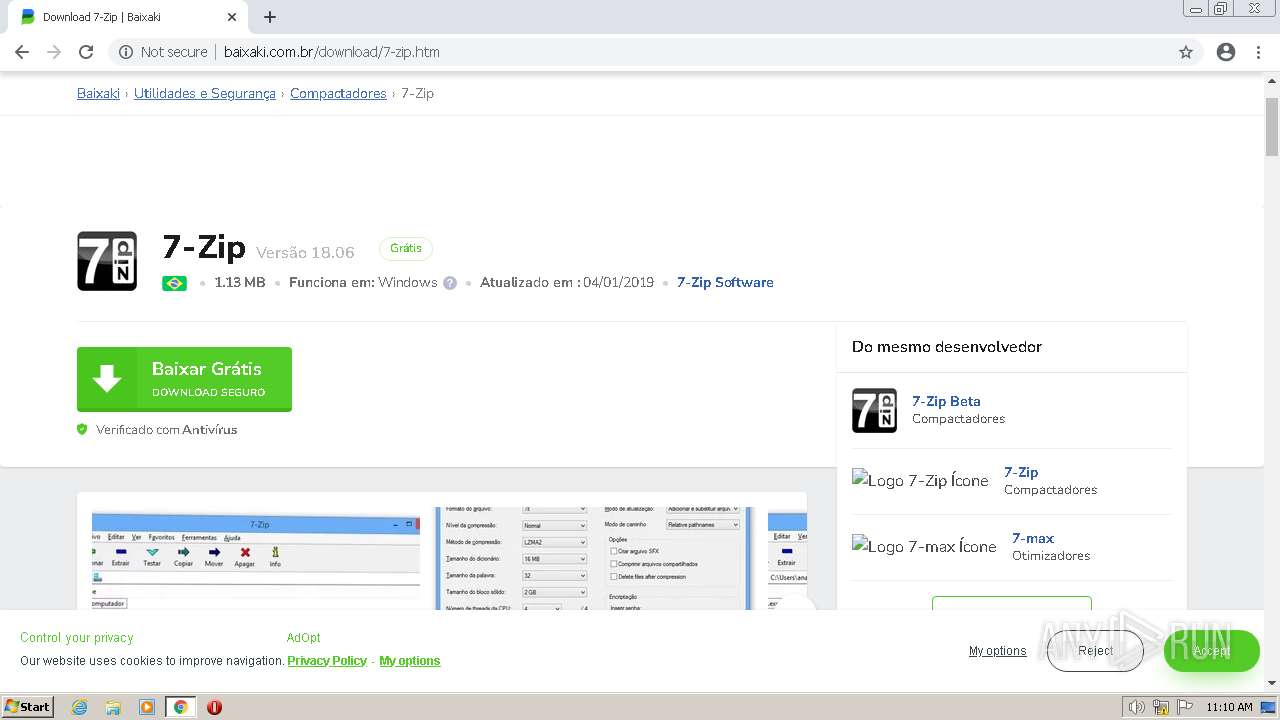Go to Baixaki breadcrumb link
Image resolution: width=1280 pixels, height=720 pixels.
[98, 93]
